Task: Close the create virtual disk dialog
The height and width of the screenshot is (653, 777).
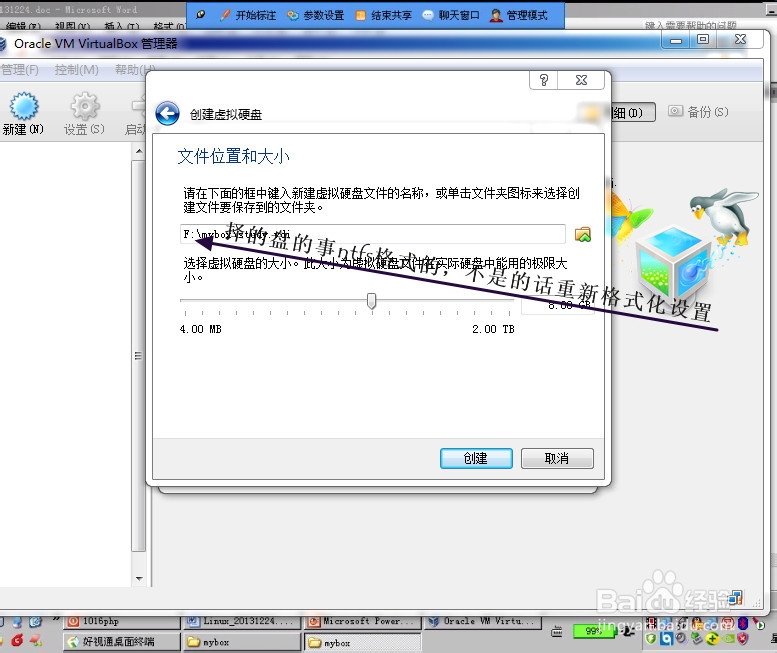Action: [581, 80]
